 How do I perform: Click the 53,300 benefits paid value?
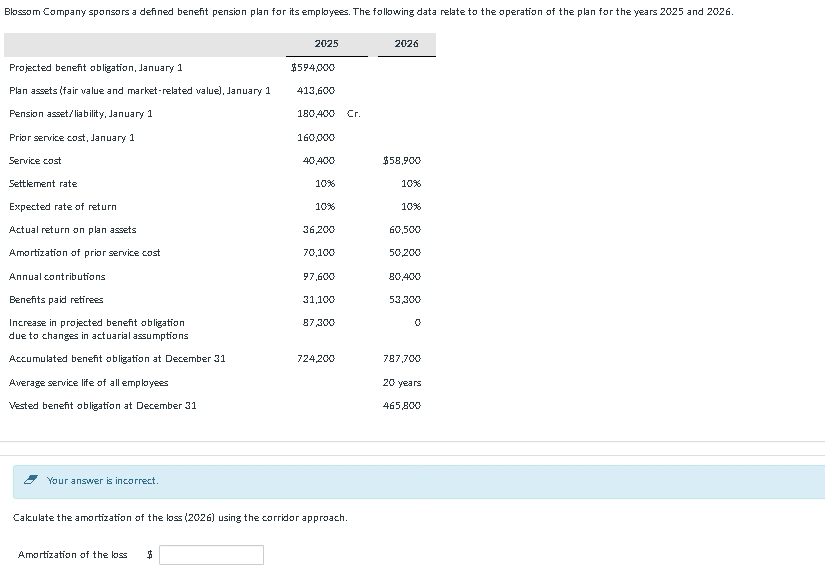coord(405,299)
